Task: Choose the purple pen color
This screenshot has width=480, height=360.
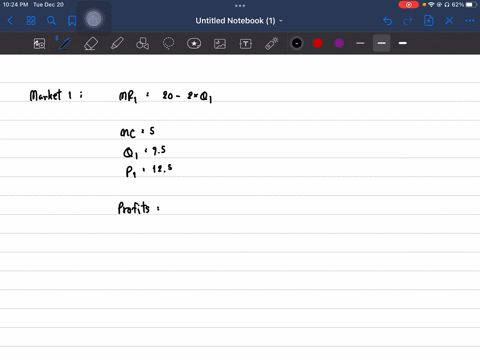Action: click(339, 43)
